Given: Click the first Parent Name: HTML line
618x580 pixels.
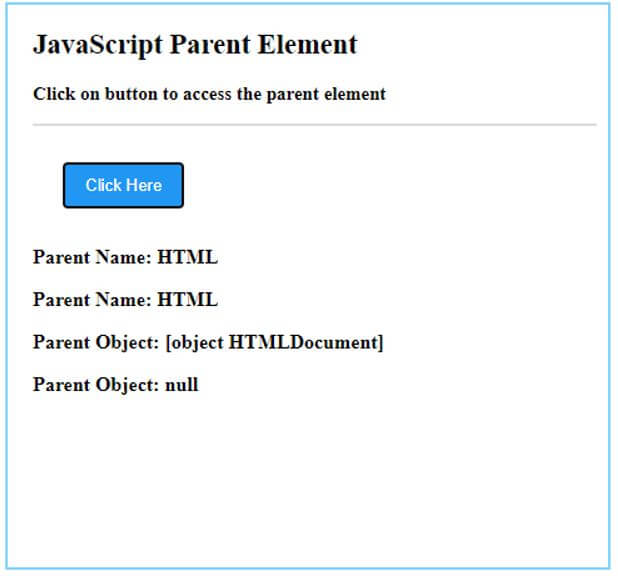Looking at the screenshot, I should tap(125, 257).
